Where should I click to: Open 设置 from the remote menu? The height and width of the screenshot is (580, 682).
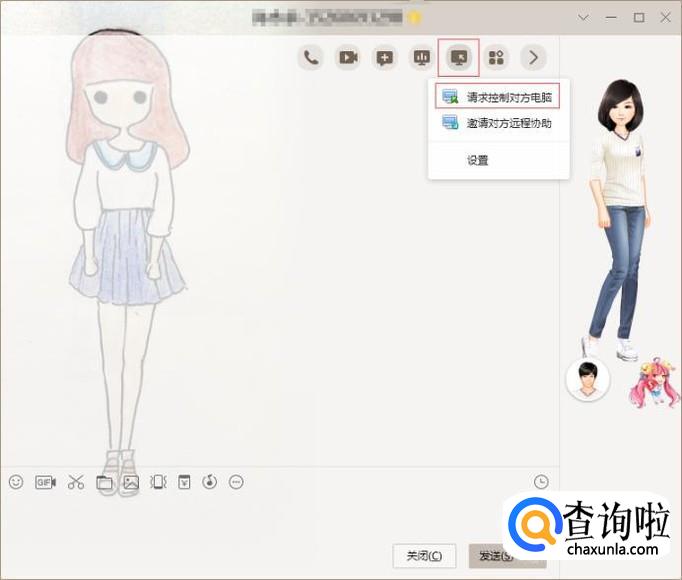tap(478, 160)
